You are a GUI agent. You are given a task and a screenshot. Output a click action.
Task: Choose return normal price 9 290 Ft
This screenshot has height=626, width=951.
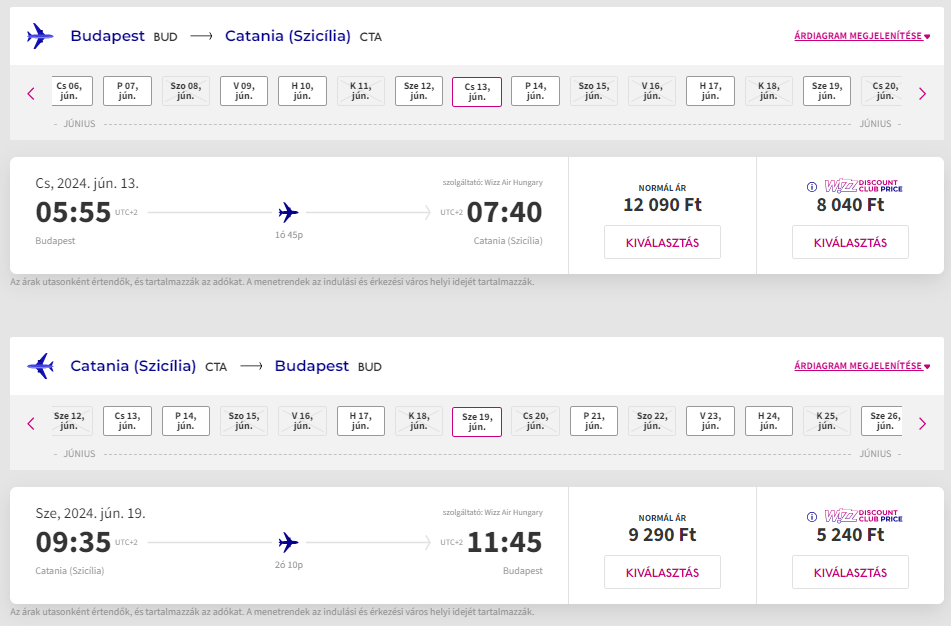[x=661, y=572]
